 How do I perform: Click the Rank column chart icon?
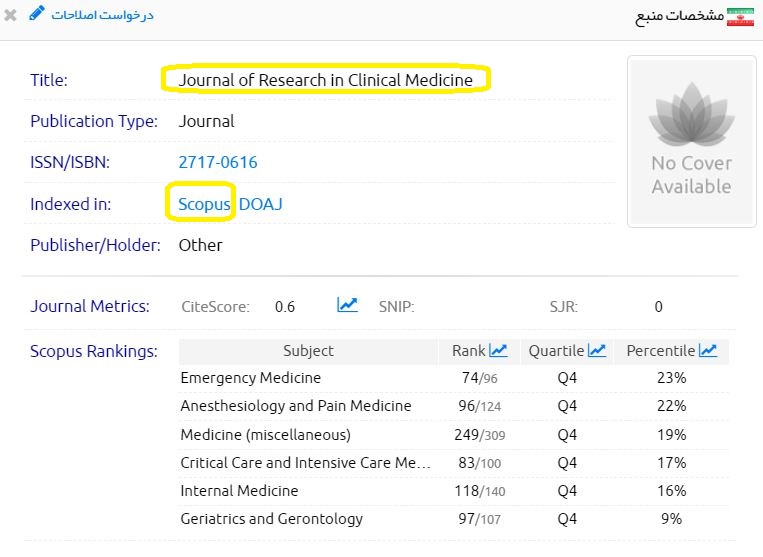498,350
